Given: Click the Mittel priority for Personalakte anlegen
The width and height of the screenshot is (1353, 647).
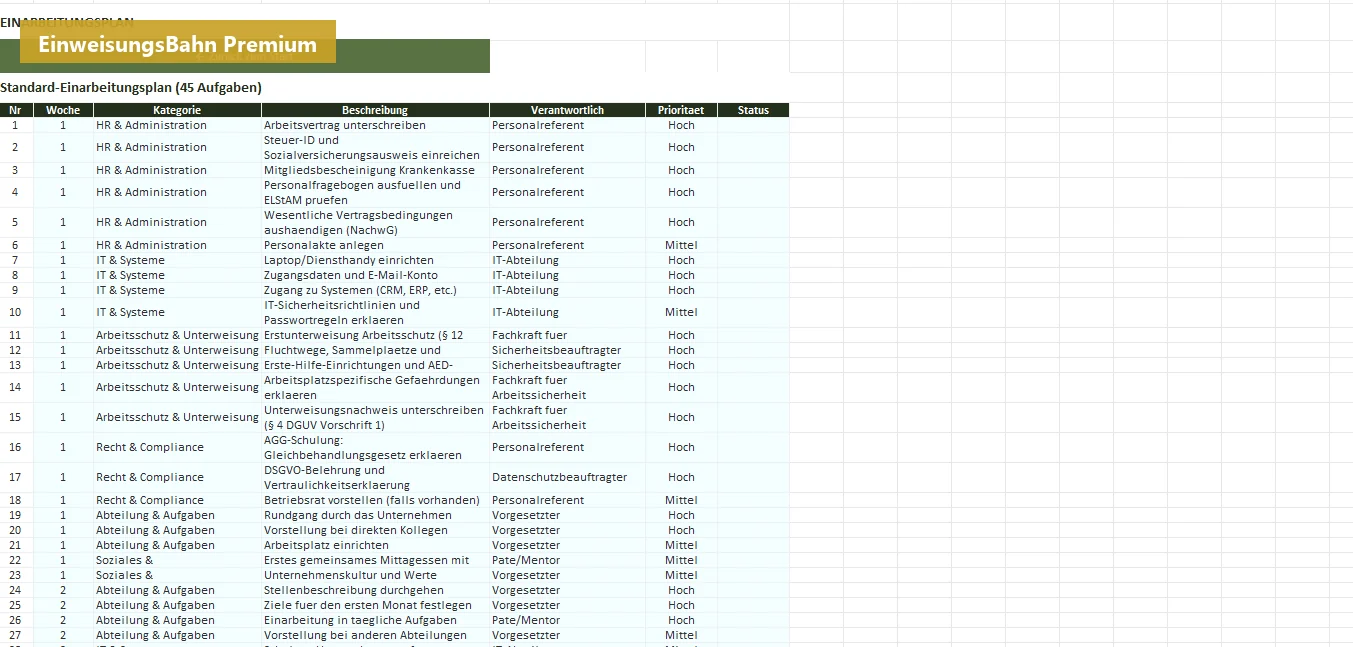Looking at the screenshot, I should 681,245.
